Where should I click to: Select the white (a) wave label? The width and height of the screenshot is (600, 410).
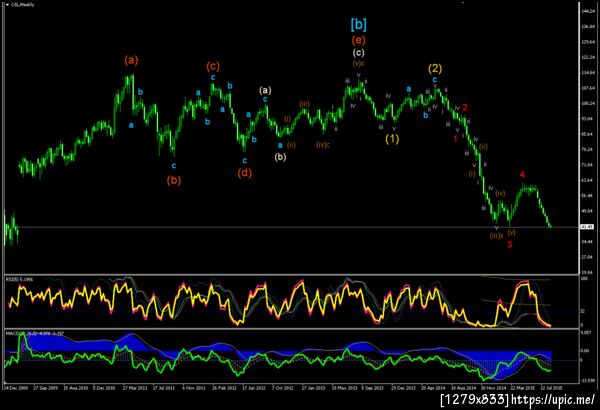point(265,90)
